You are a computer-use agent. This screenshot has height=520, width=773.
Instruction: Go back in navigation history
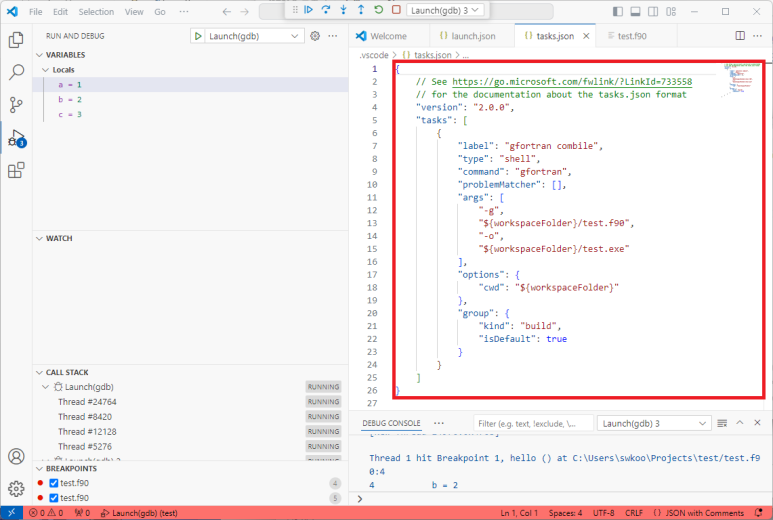(227, 12)
